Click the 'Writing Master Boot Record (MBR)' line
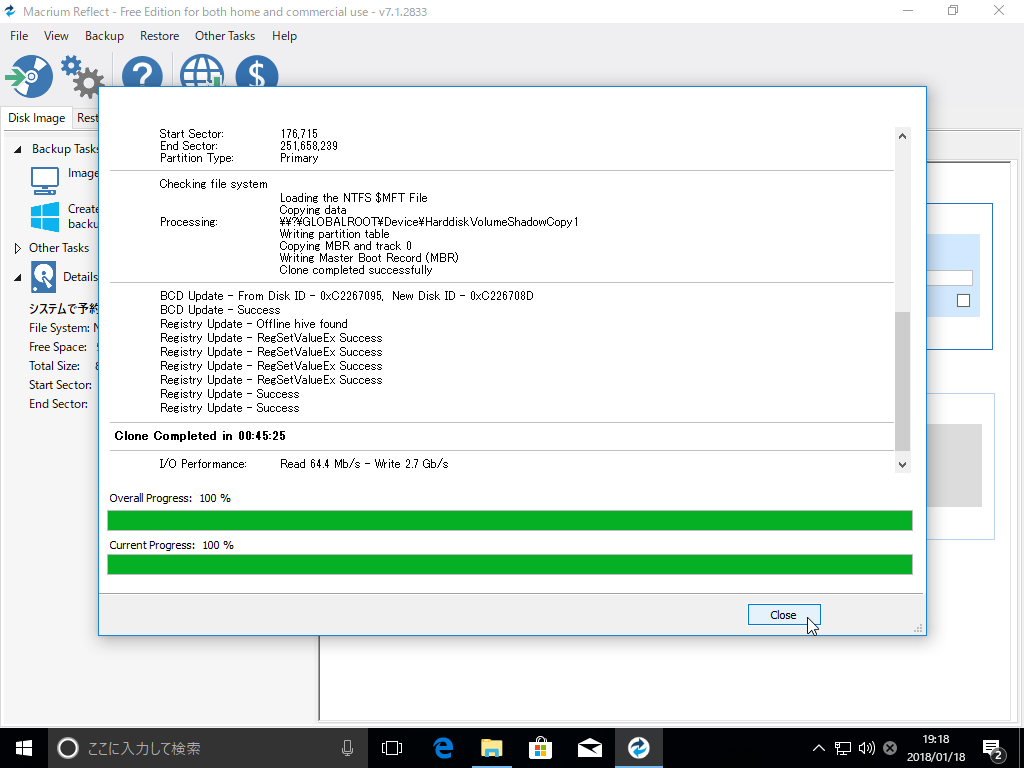1024x768 pixels. click(x=369, y=258)
